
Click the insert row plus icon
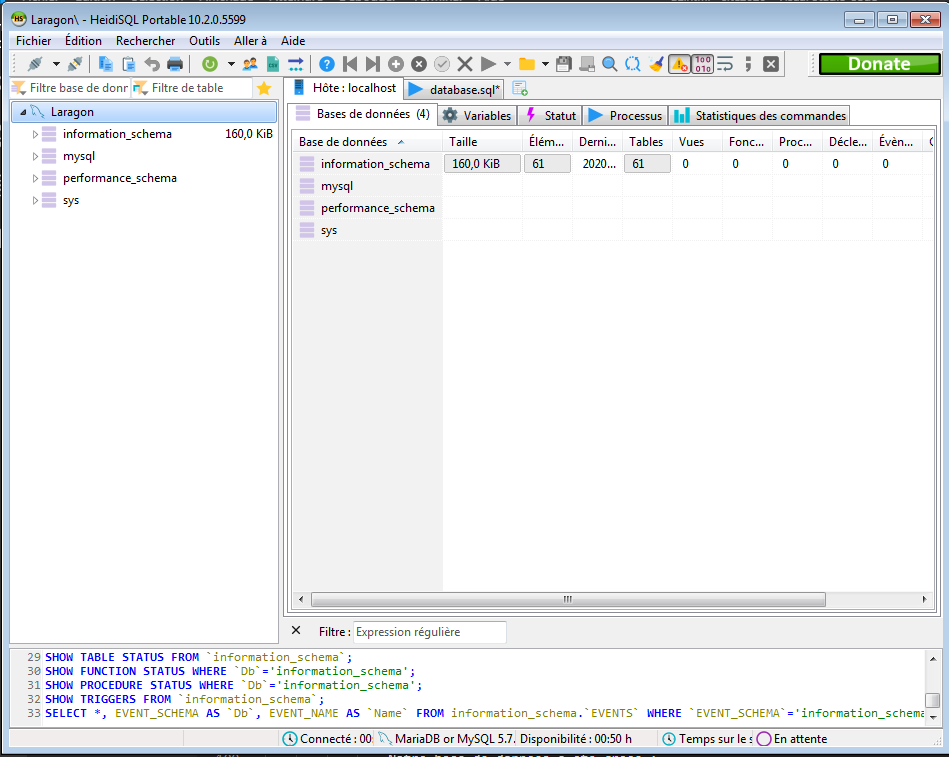(x=396, y=64)
